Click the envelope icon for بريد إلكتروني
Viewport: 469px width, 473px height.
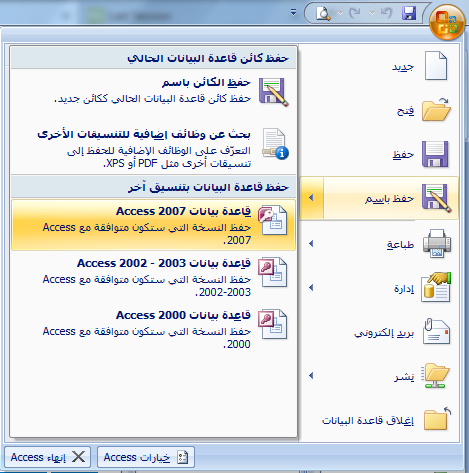(436, 331)
